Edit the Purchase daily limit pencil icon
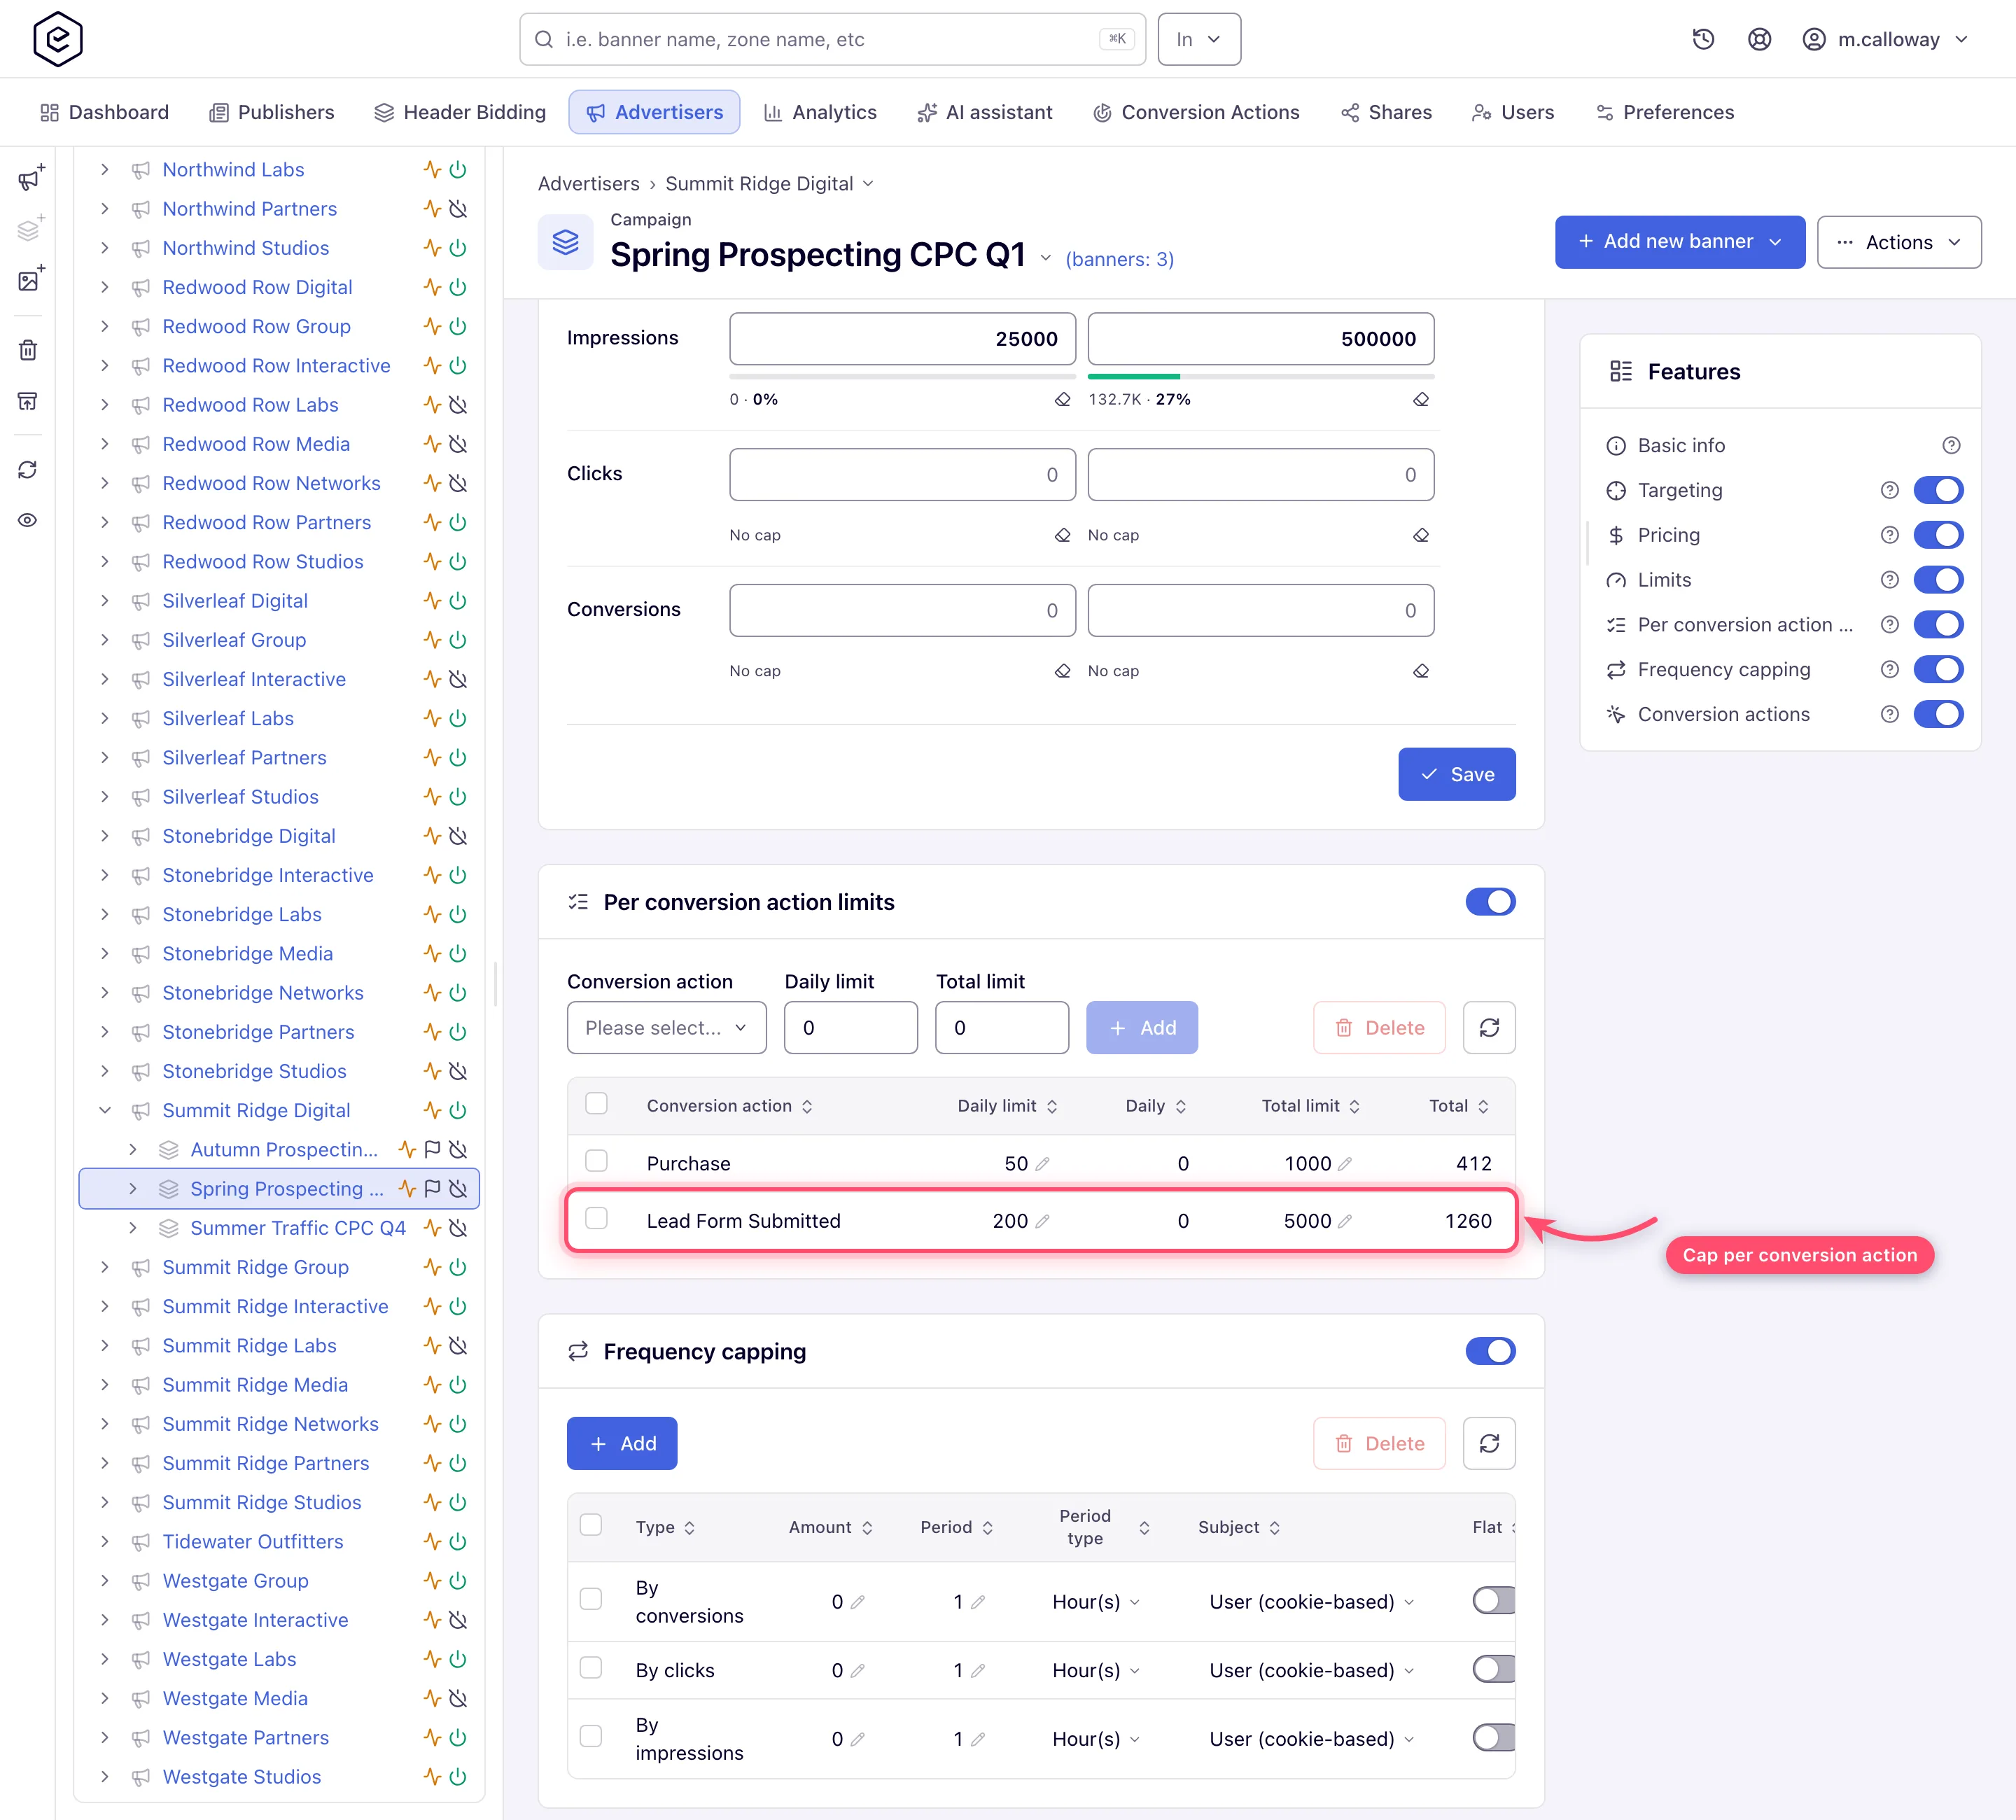 (1043, 1163)
